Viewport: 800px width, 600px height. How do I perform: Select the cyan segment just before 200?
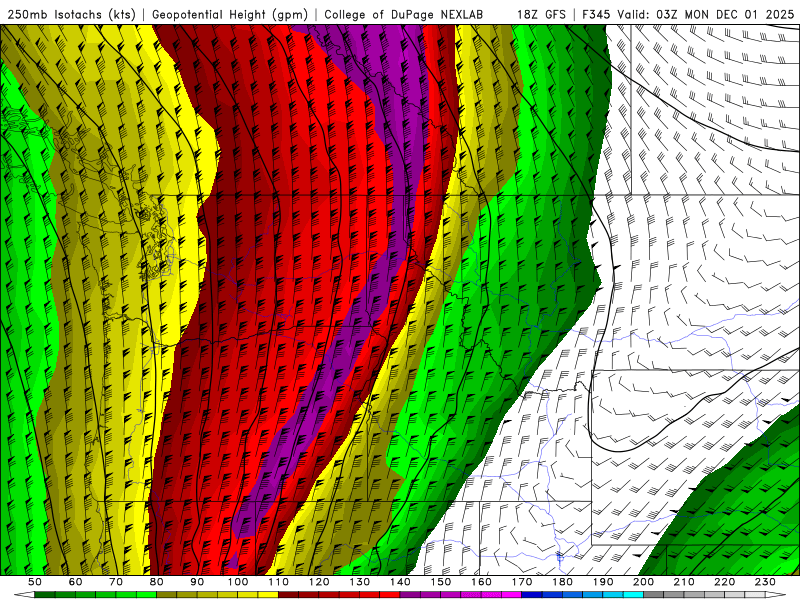pos(633,595)
